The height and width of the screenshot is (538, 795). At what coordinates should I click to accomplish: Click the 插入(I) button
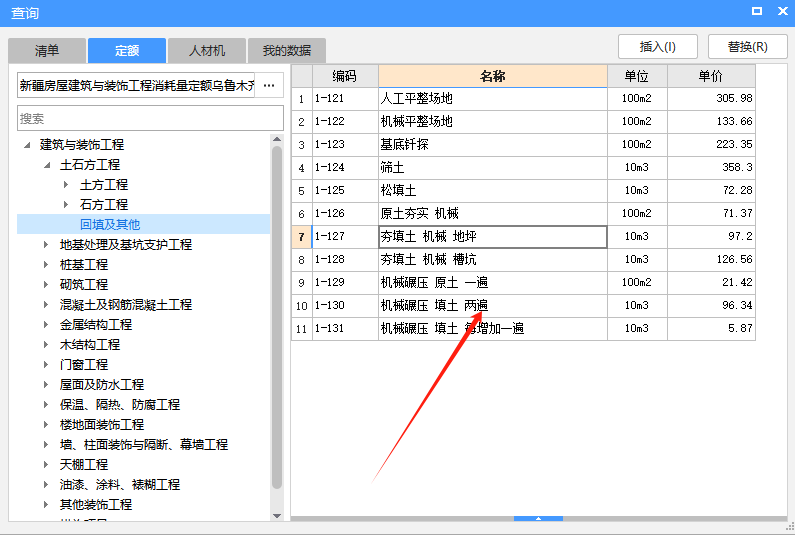tap(658, 47)
